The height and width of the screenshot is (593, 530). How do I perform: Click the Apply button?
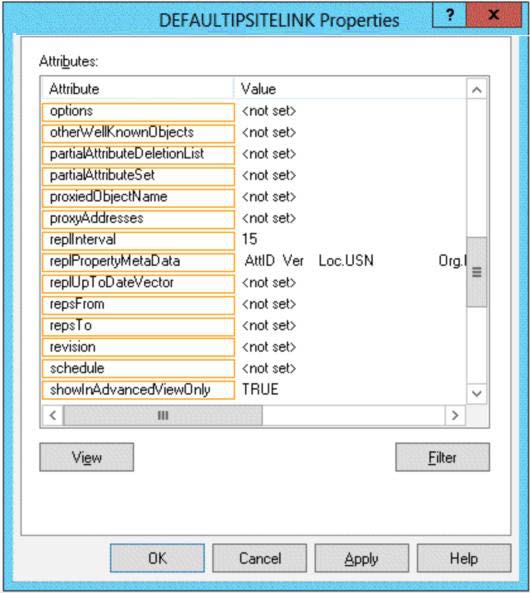[x=362, y=558]
